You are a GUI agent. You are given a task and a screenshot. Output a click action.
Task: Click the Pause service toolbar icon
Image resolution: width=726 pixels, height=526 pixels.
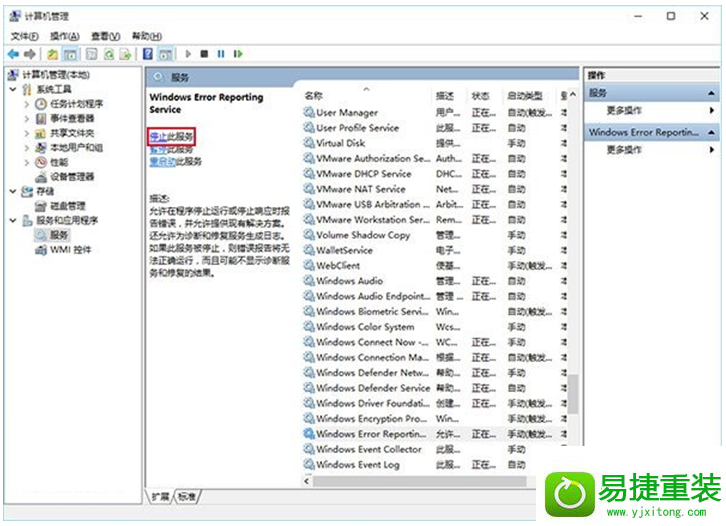click(221, 54)
